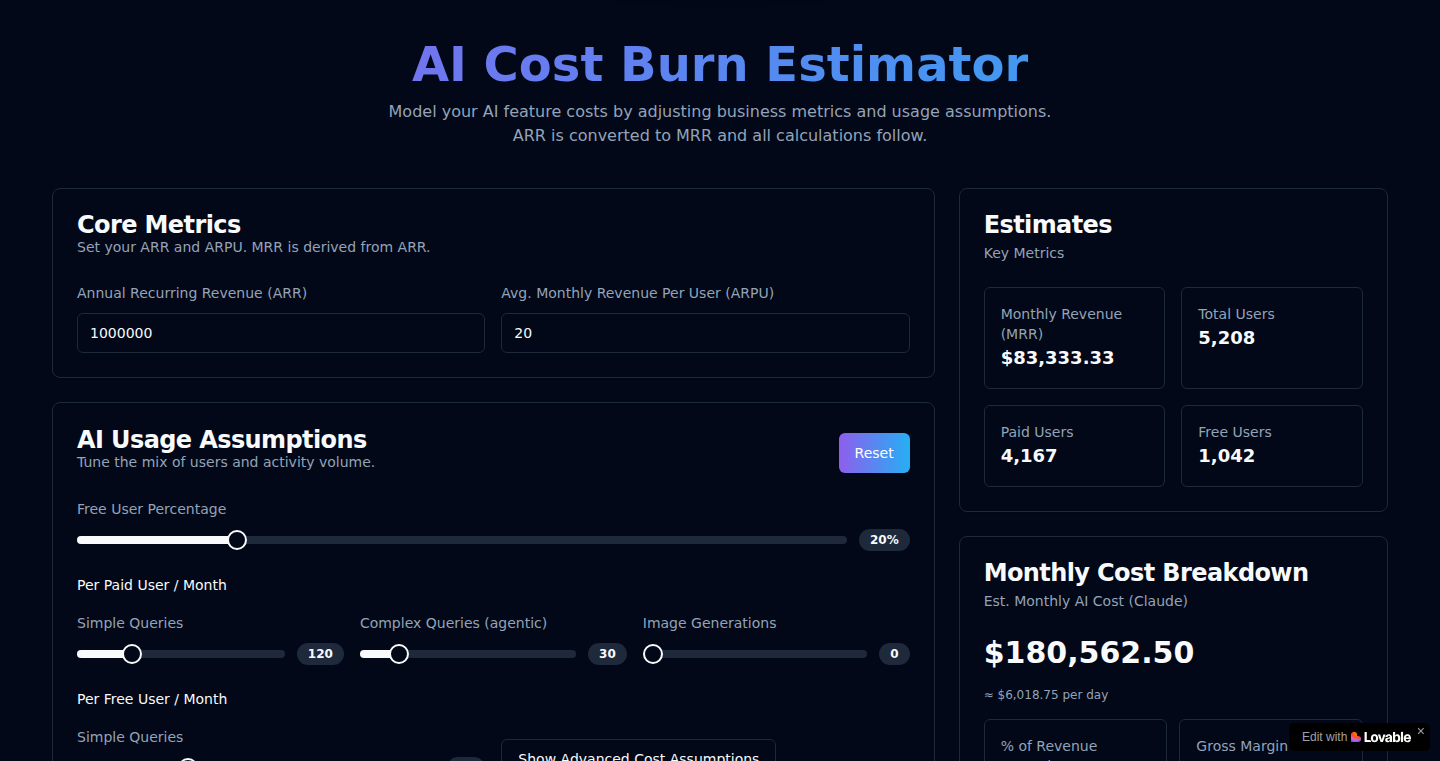Click the % of Revenue card label
The image size is (1440, 761).
(x=1049, y=746)
